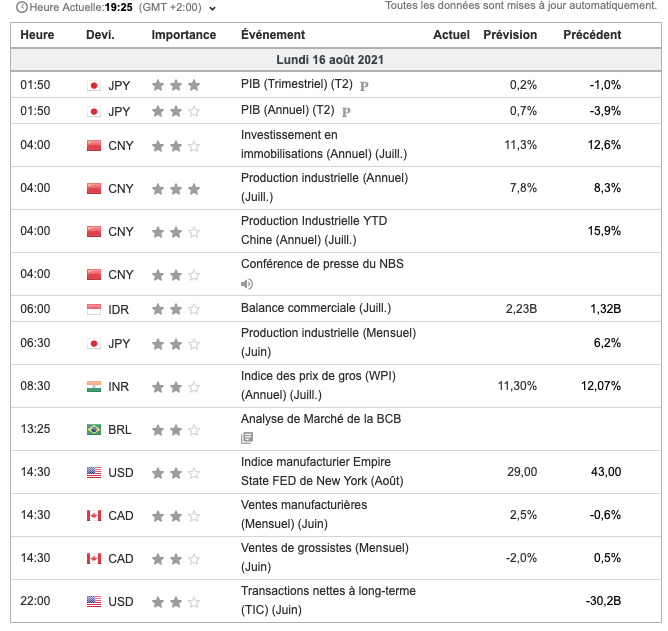This screenshot has width=668, height=631.
Task: Open the Balance commerciale (Juill.) event
Action: (316, 308)
